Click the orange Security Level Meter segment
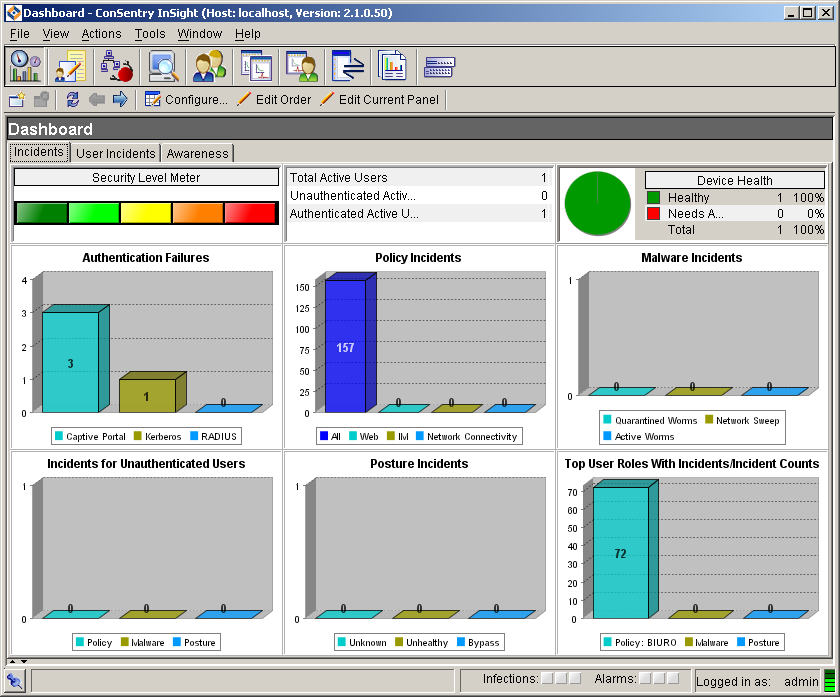 click(198, 213)
